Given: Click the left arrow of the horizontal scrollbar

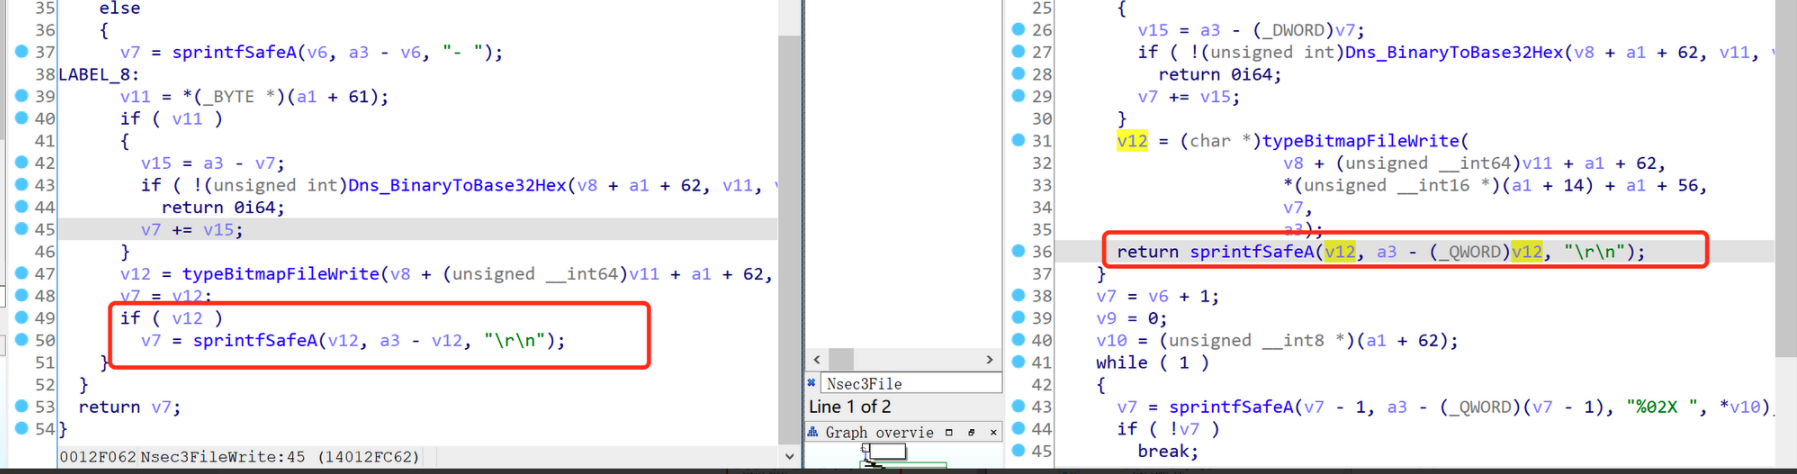Looking at the screenshot, I should [817, 359].
